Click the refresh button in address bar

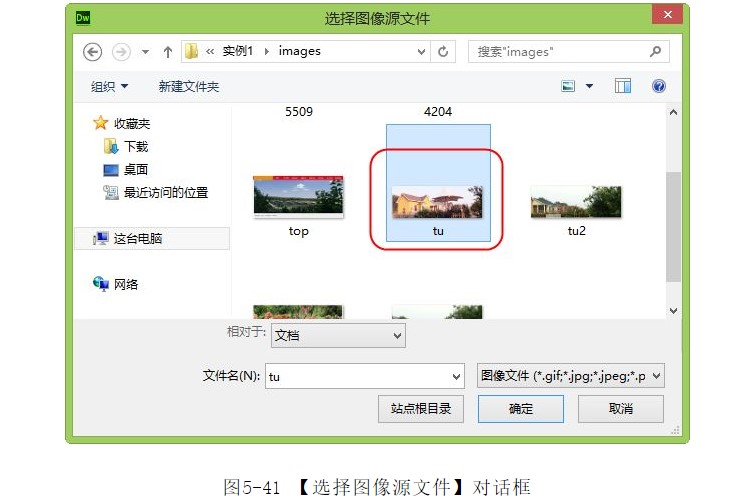click(443, 51)
